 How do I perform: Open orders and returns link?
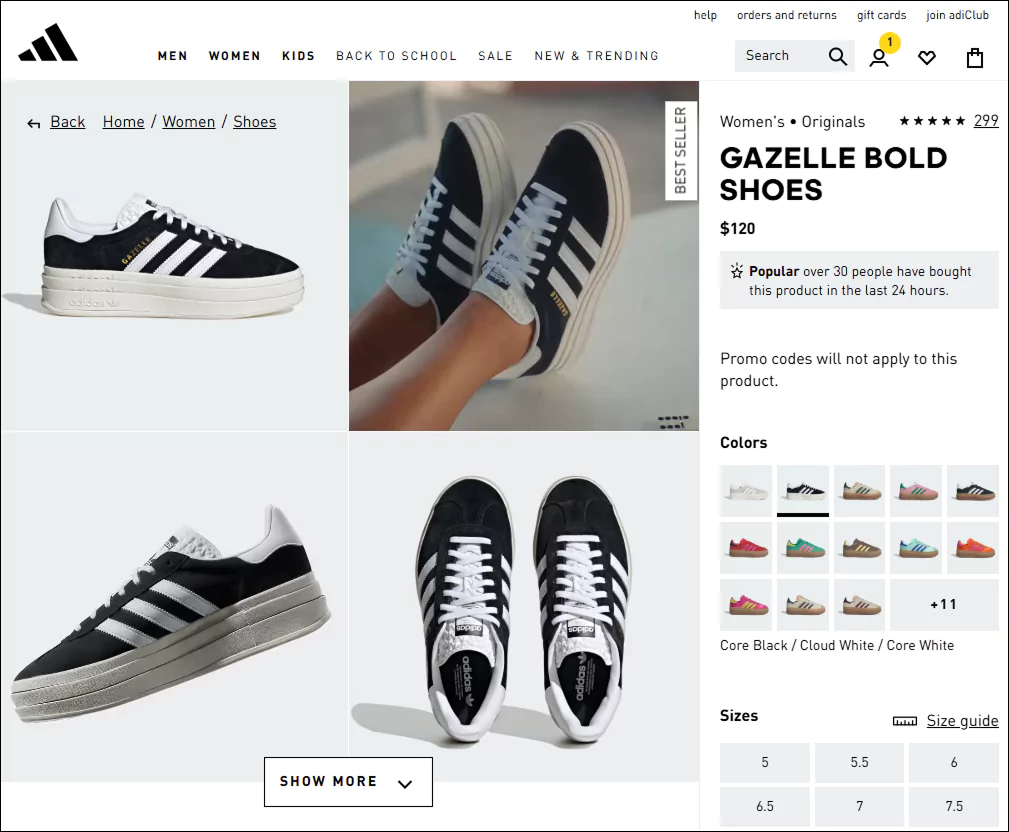[787, 15]
